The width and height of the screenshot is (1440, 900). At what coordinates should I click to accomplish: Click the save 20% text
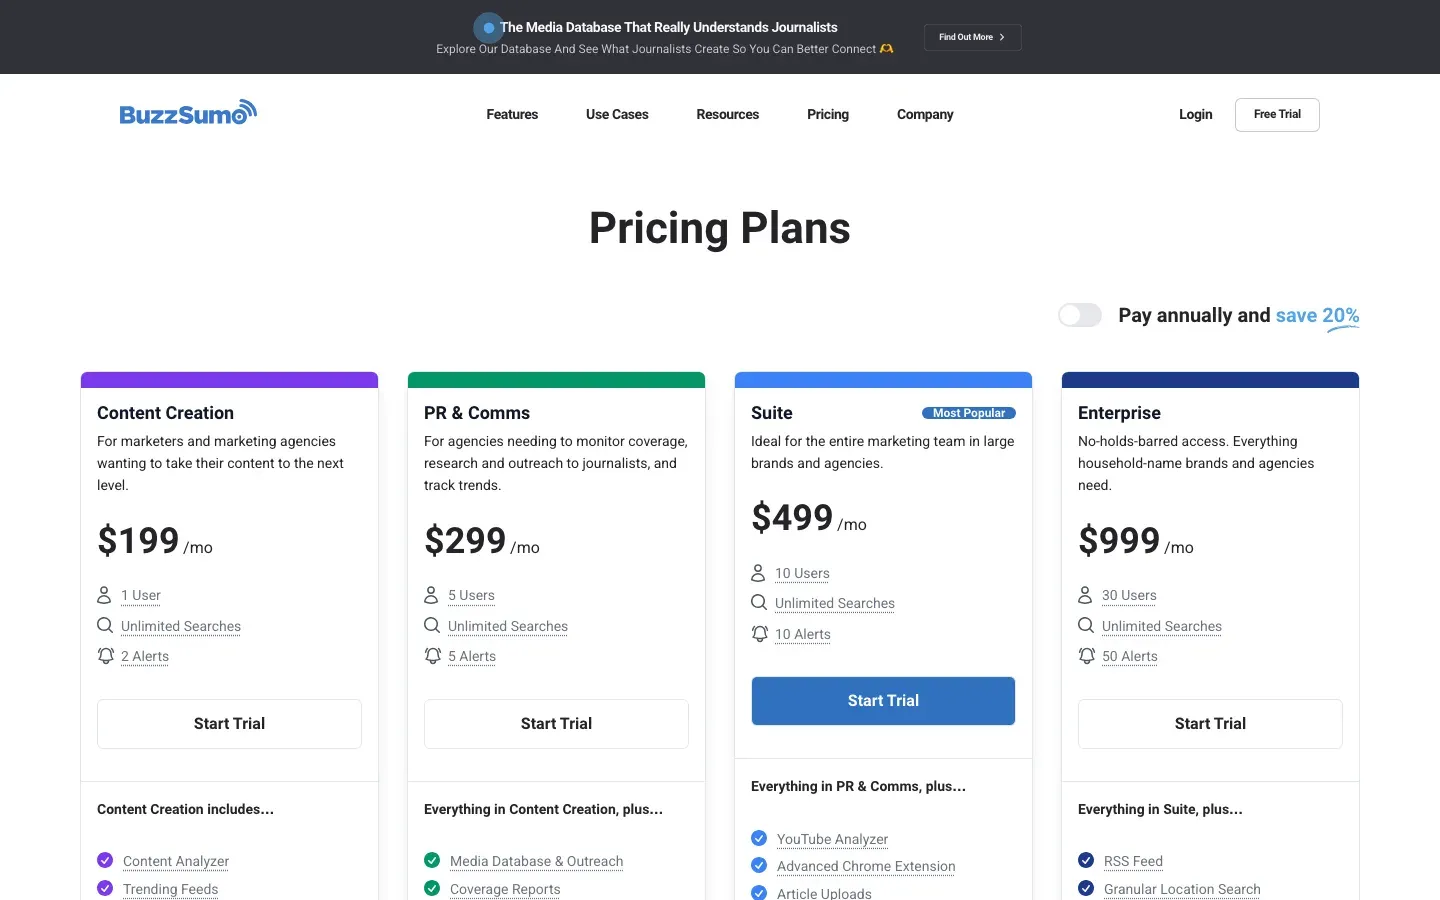[x=1317, y=315]
